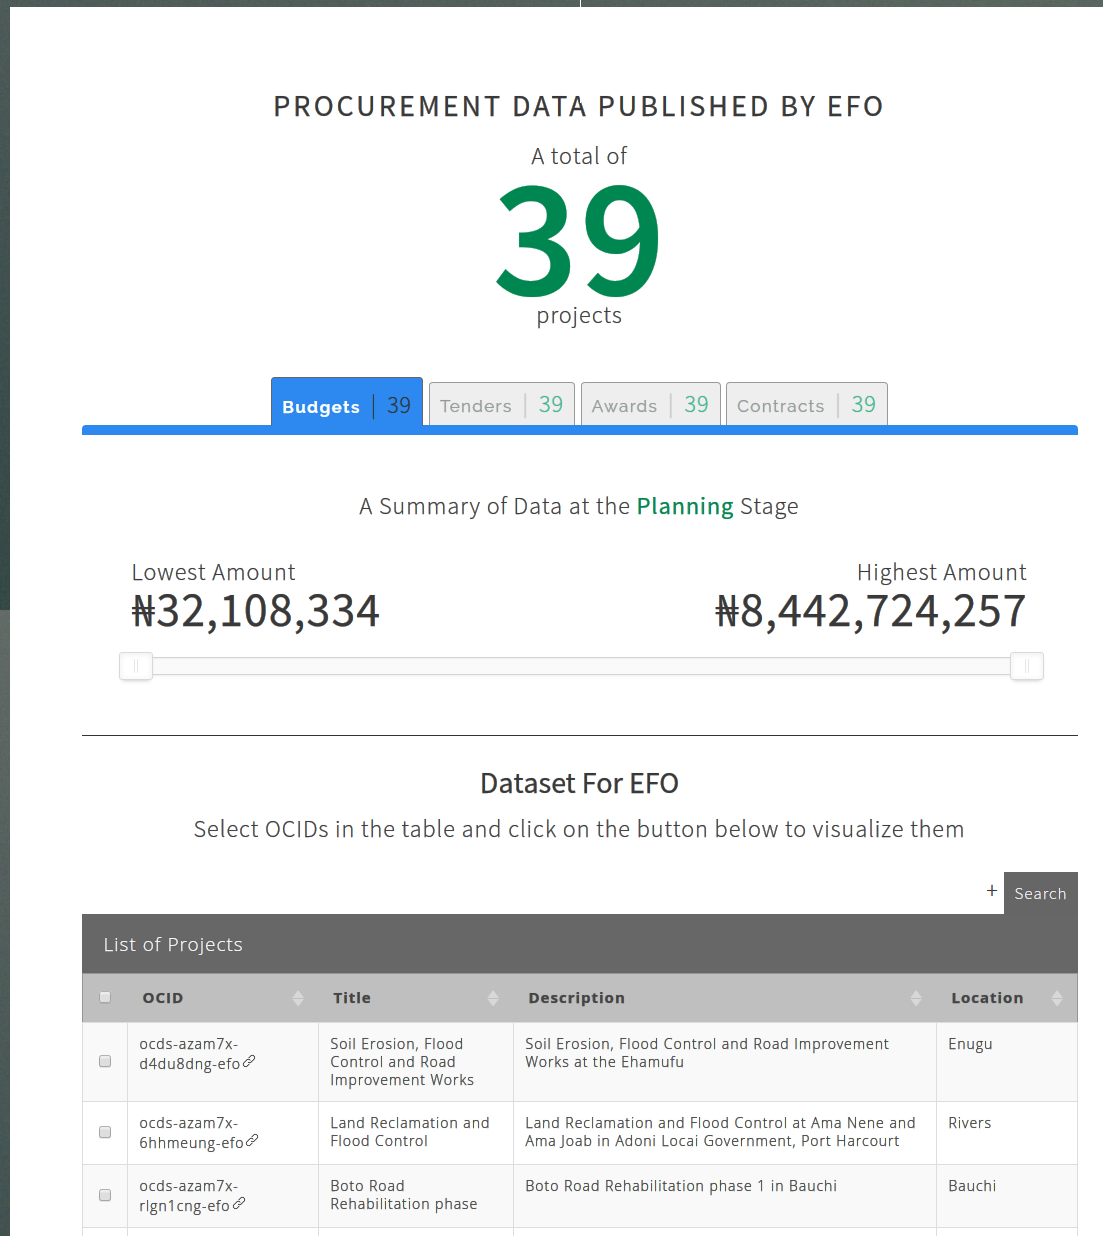The image size is (1103, 1236).
Task: Click link icon beside ocds-azam7x-6hhmeung-efo
Action: [x=253, y=1141]
